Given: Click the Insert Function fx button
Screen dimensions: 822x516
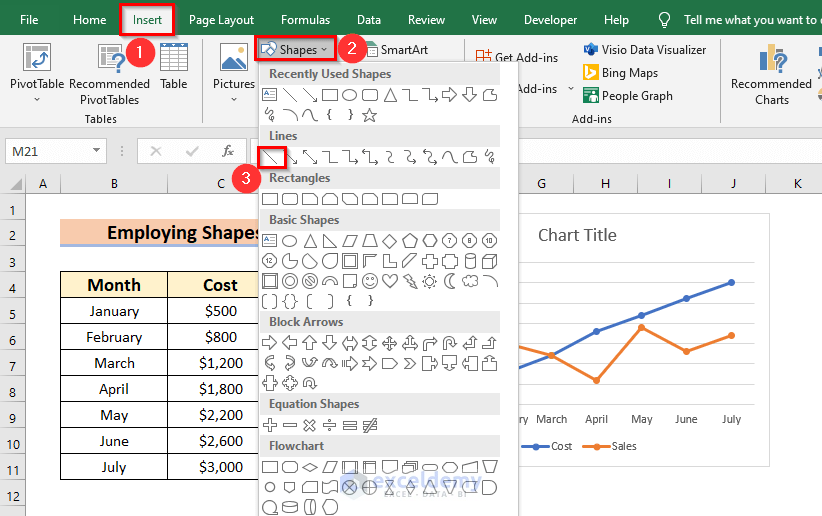Looking at the screenshot, I should pyautogui.click(x=228, y=152).
